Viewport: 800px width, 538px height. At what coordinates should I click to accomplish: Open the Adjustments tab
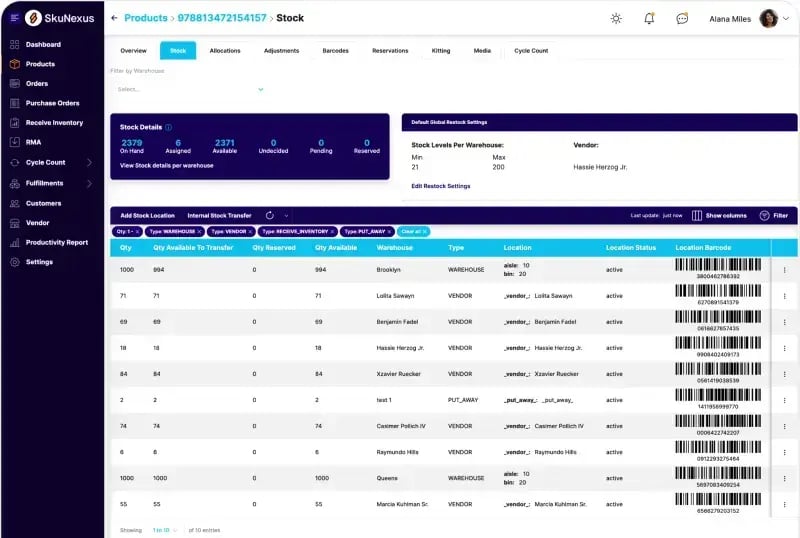pos(281,51)
